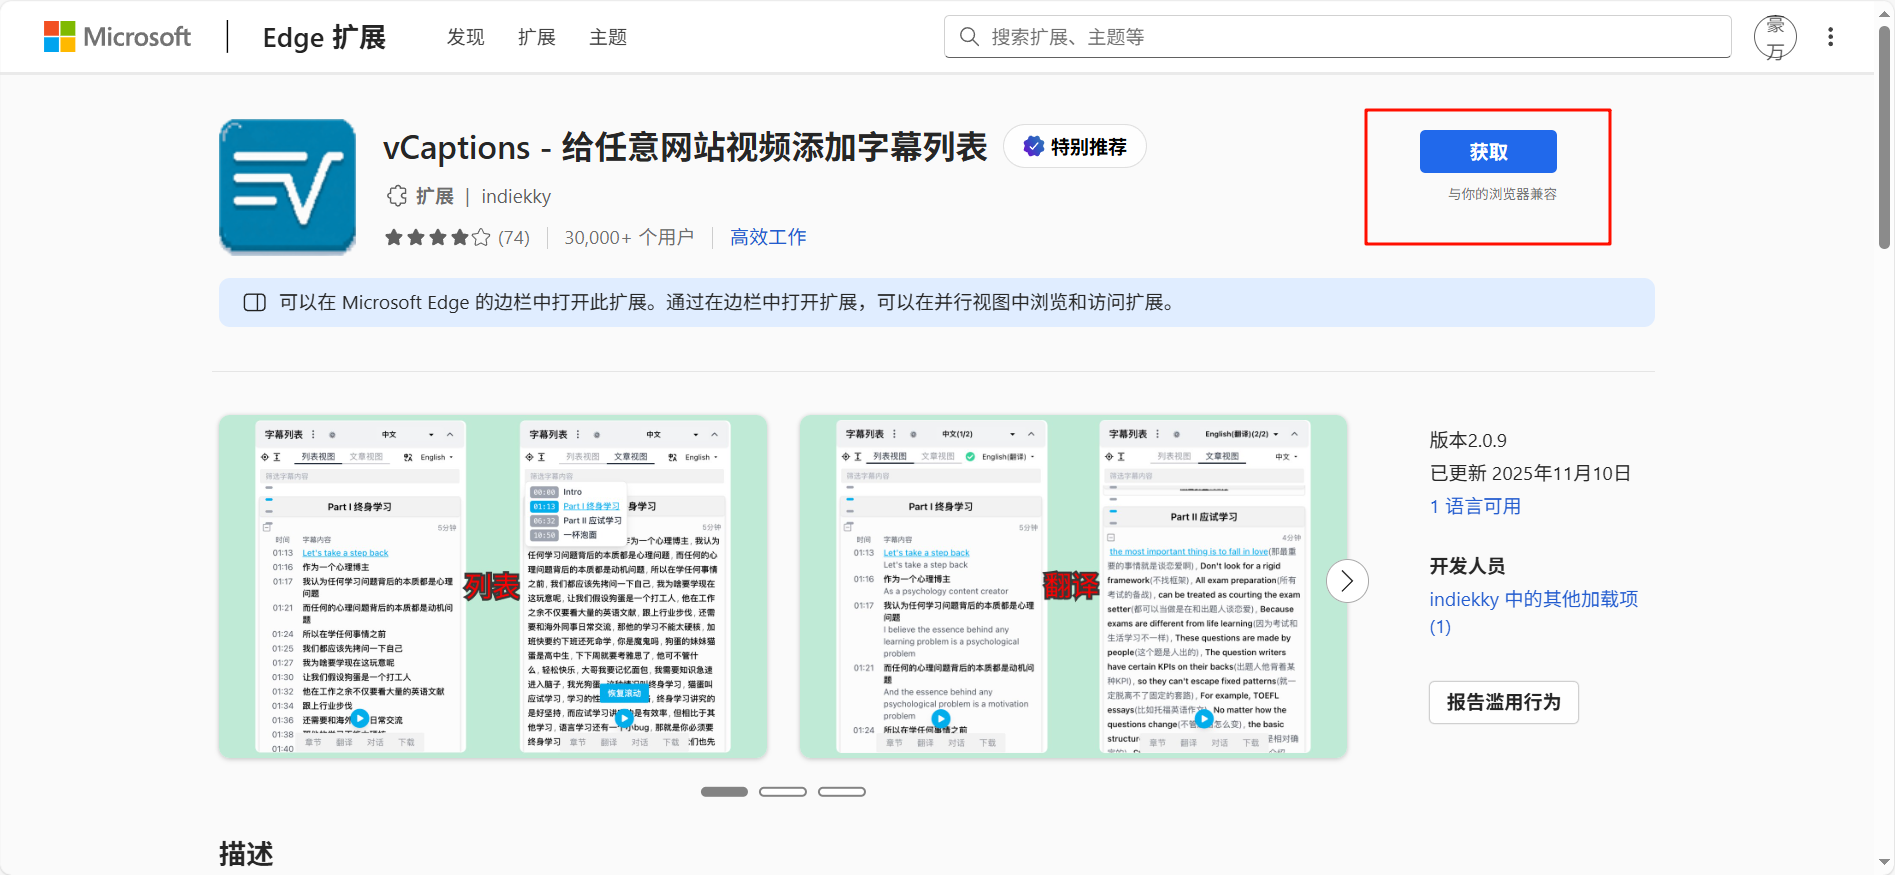This screenshot has height=875, width=1895.
Task: Click the next screenshot arrow
Action: [x=1347, y=581]
